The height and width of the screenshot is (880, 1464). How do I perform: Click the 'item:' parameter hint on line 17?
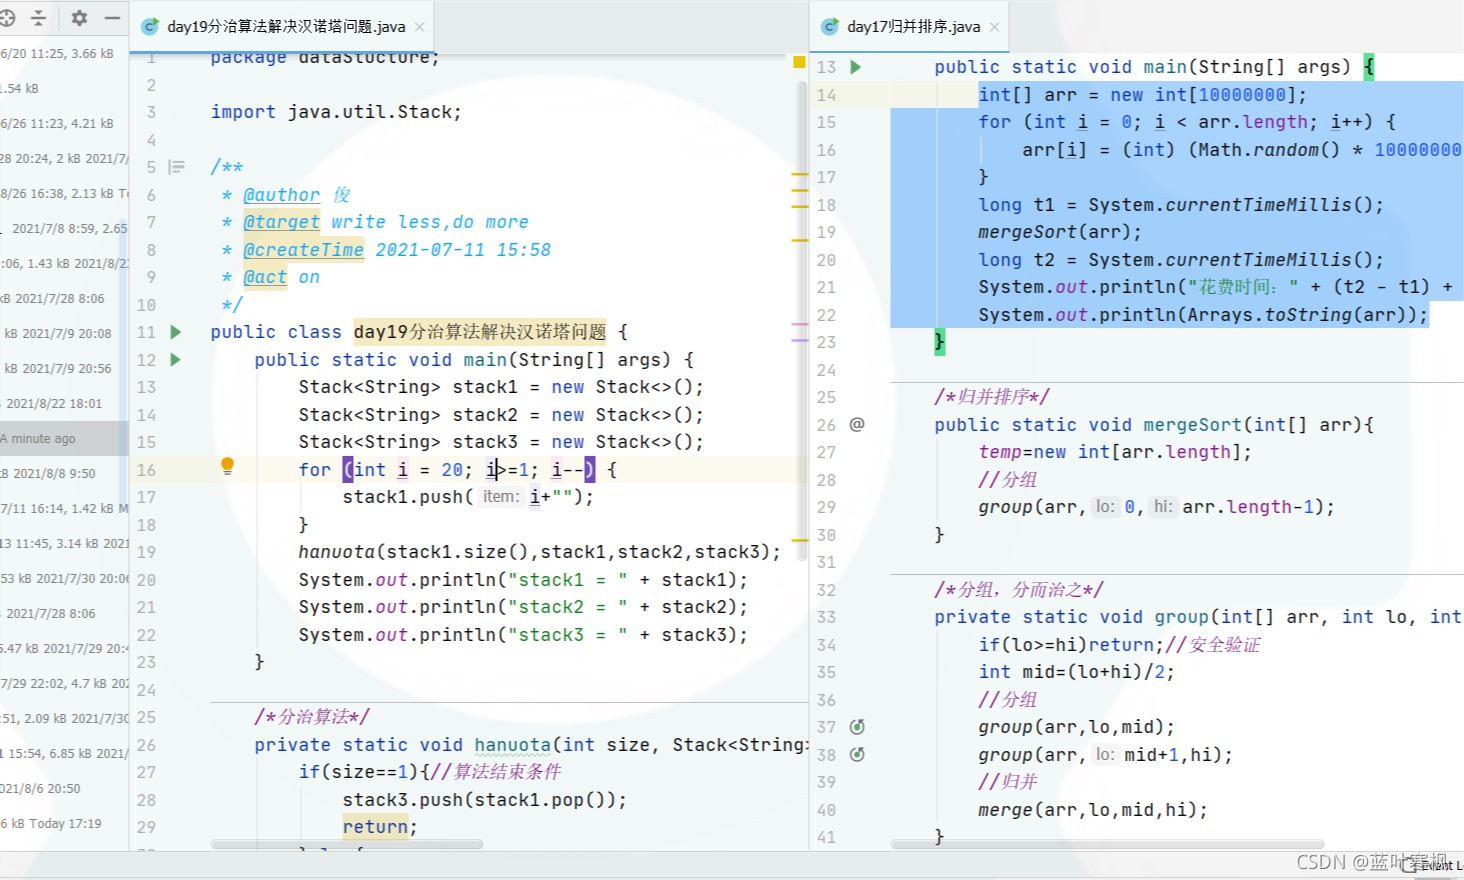[x=501, y=496]
